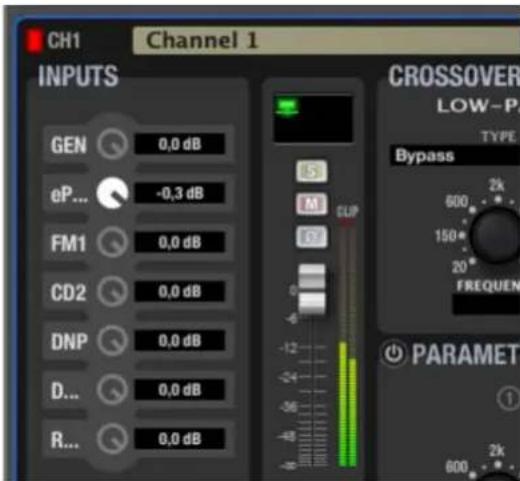The width and height of the screenshot is (520, 481).
Task: Click the FM1 input gain knob
Action: (112, 242)
